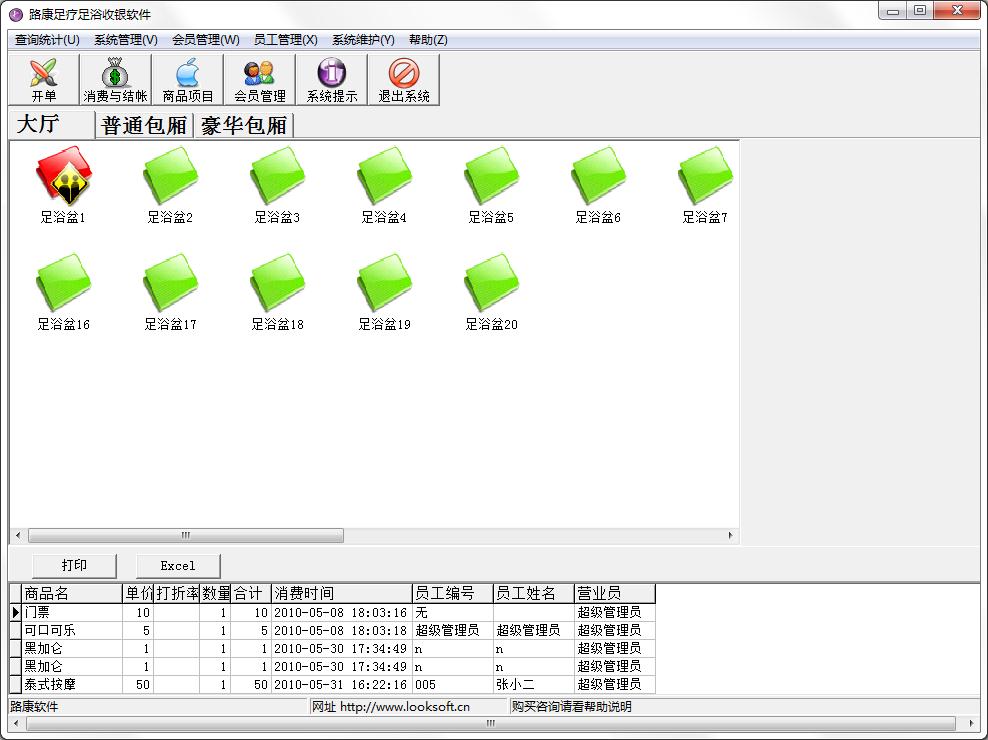
Task: Select the occupied red 足浴盆1 icon
Action: [64, 176]
